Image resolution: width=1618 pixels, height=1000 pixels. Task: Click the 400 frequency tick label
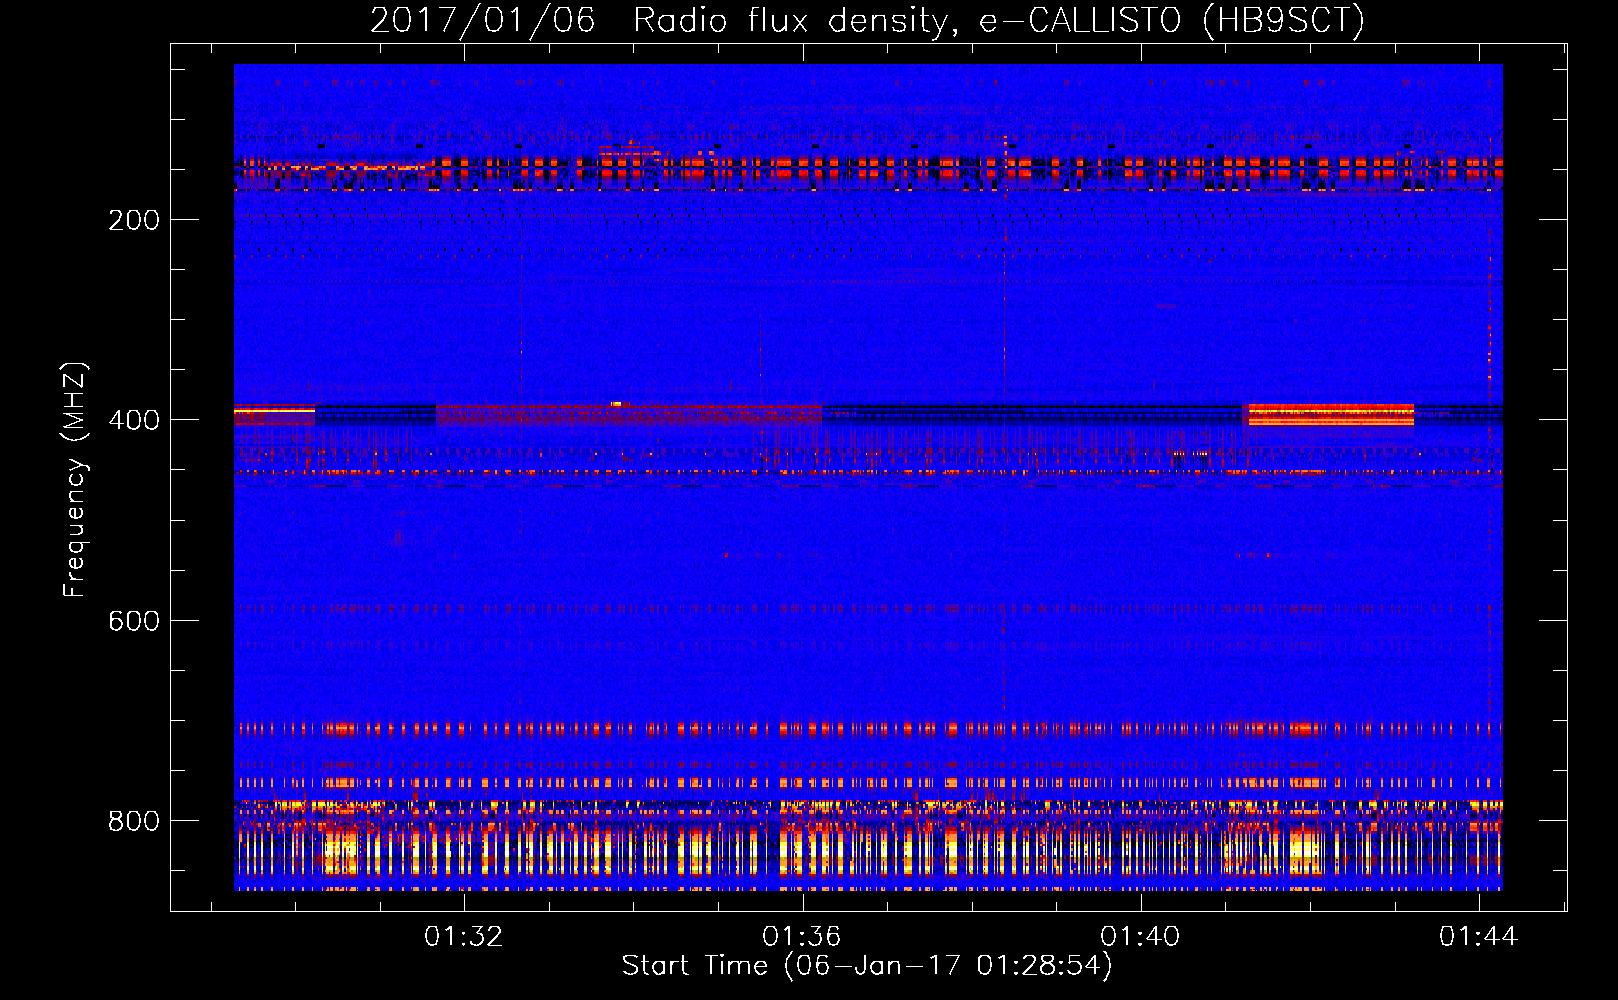click(x=134, y=420)
